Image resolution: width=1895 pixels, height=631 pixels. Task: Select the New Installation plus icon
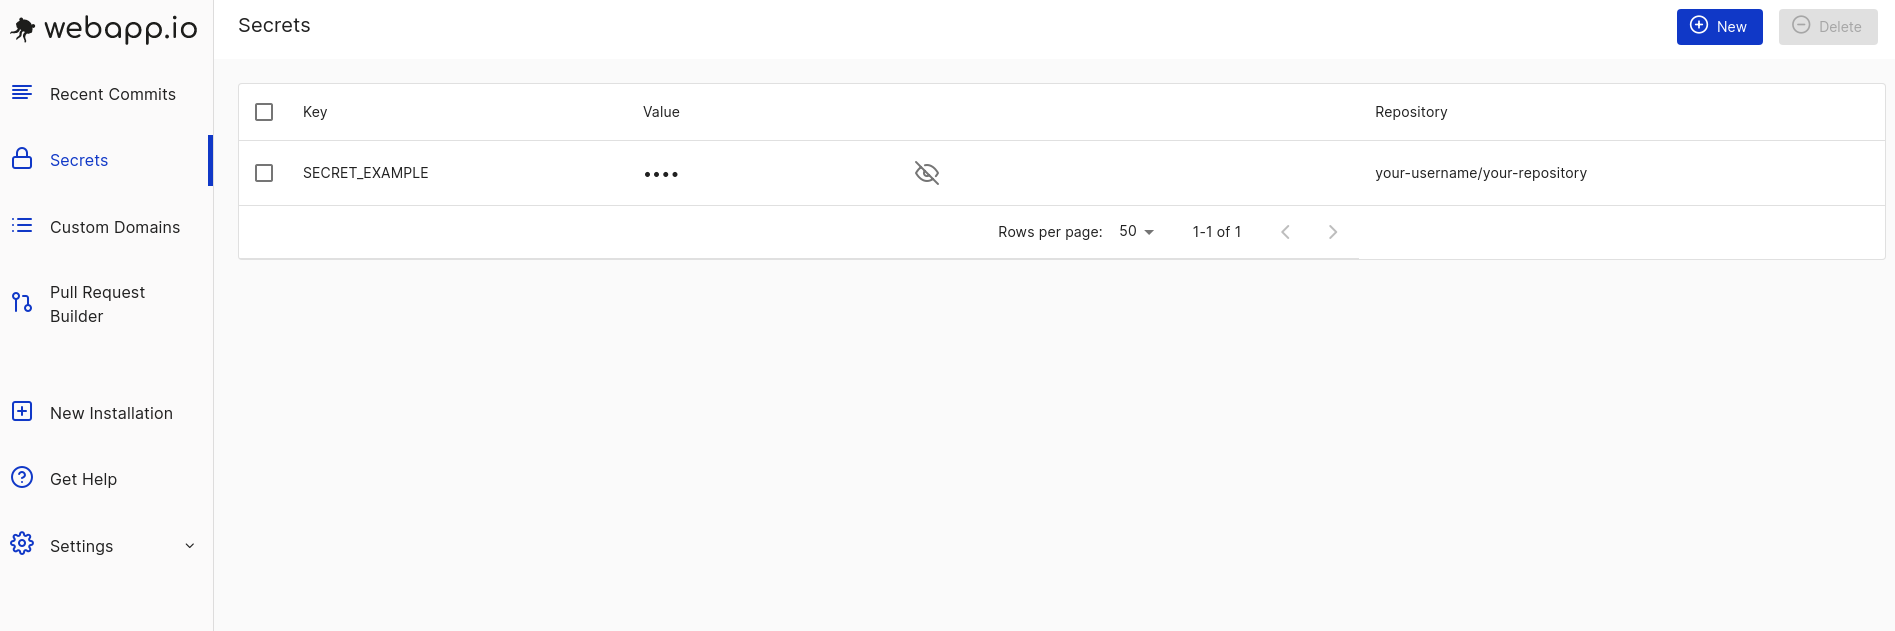(x=21, y=410)
